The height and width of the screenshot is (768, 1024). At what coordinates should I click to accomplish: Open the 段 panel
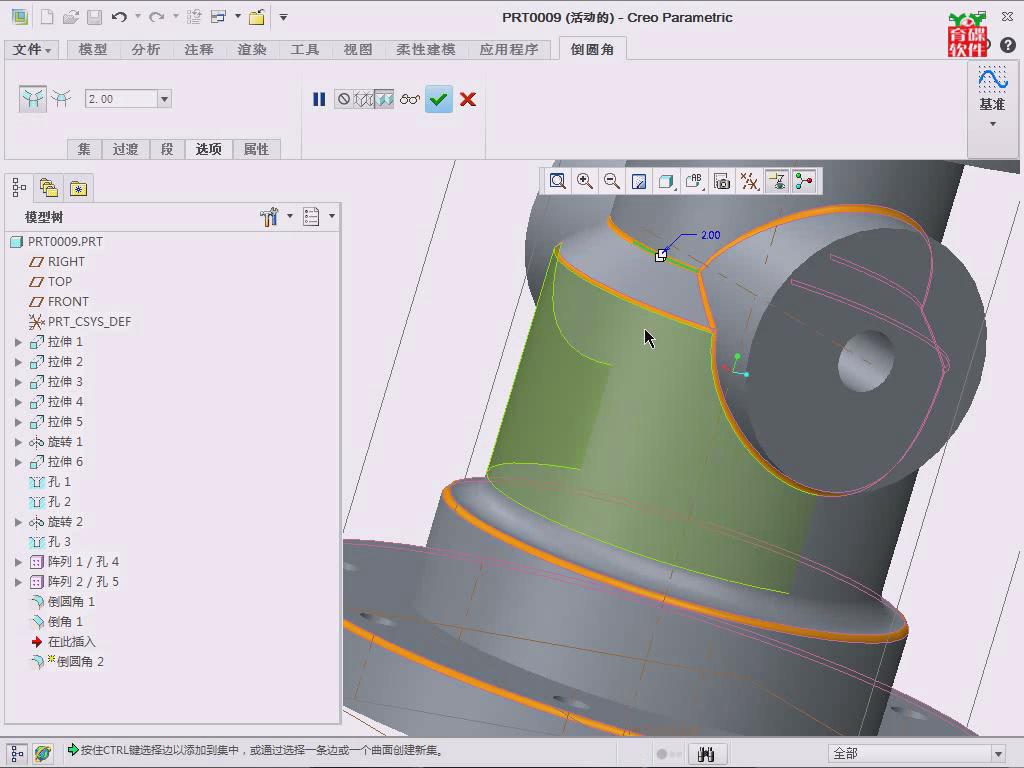167,149
